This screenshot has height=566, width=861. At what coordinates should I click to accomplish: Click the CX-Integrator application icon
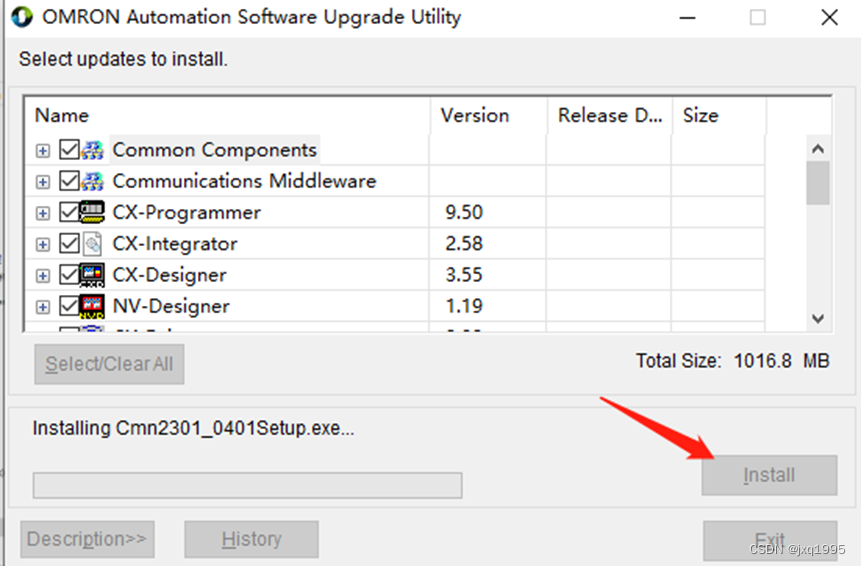(x=92, y=244)
